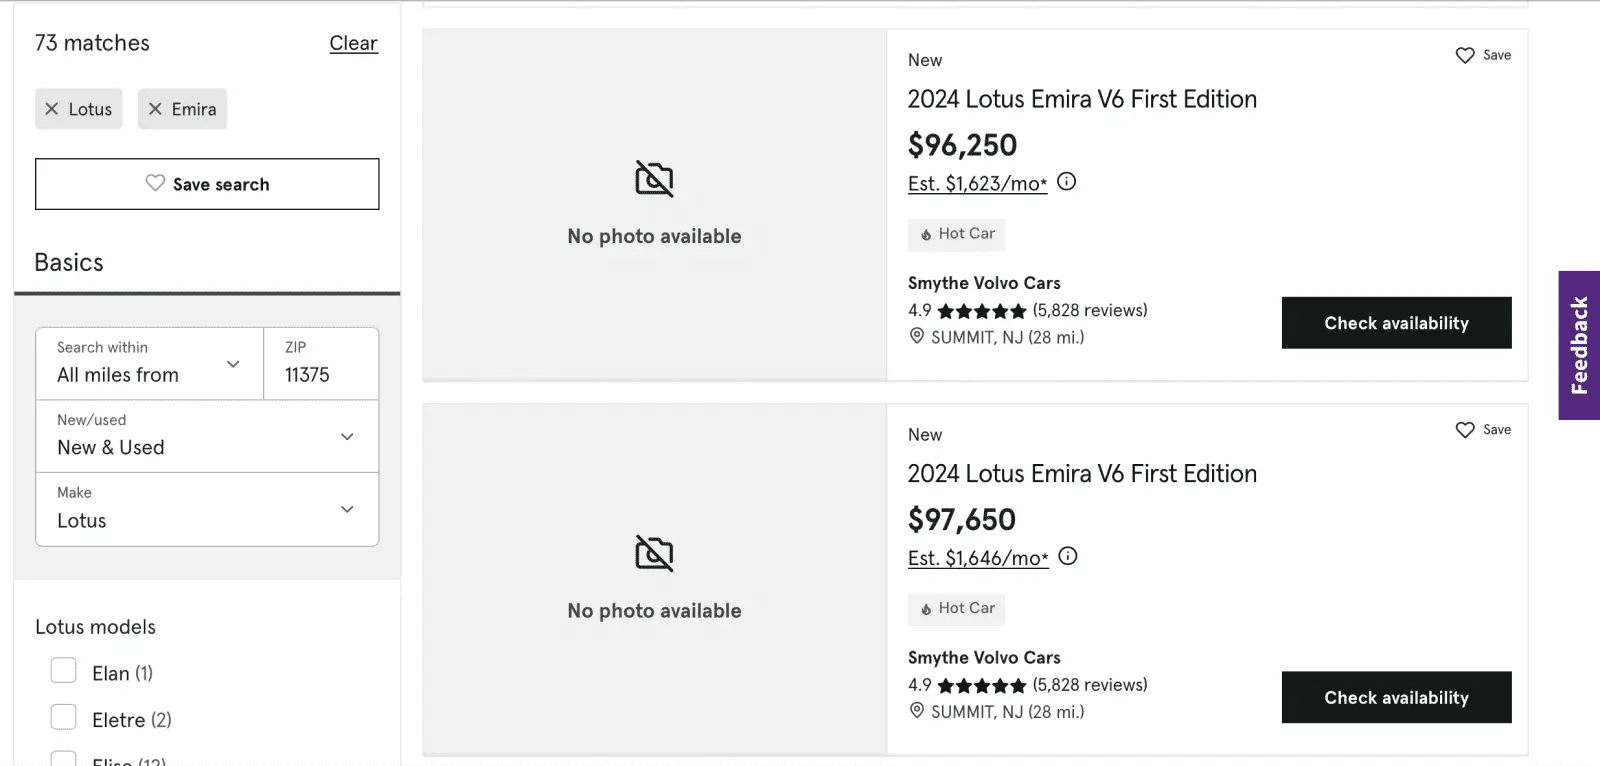The width and height of the screenshot is (1600, 766).
Task: Check availability of the $96,250 Emira
Action: click(x=1396, y=323)
